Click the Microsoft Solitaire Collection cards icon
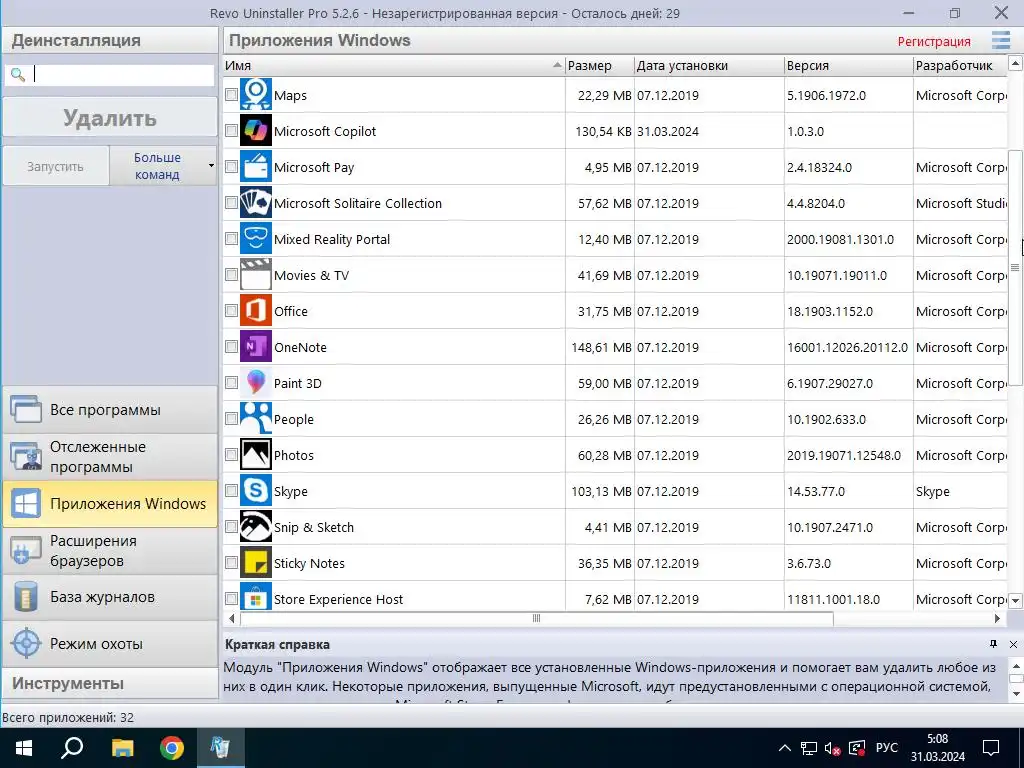Screen dimensions: 1024x768 click(x=255, y=202)
